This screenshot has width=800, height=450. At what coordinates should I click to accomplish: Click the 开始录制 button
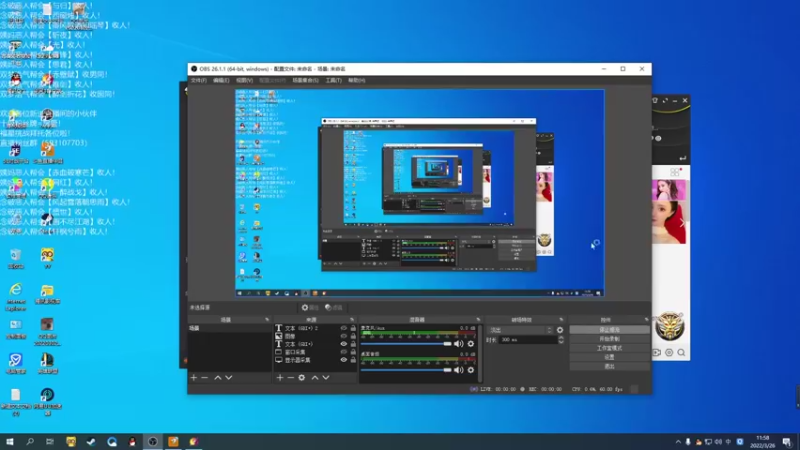609,339
